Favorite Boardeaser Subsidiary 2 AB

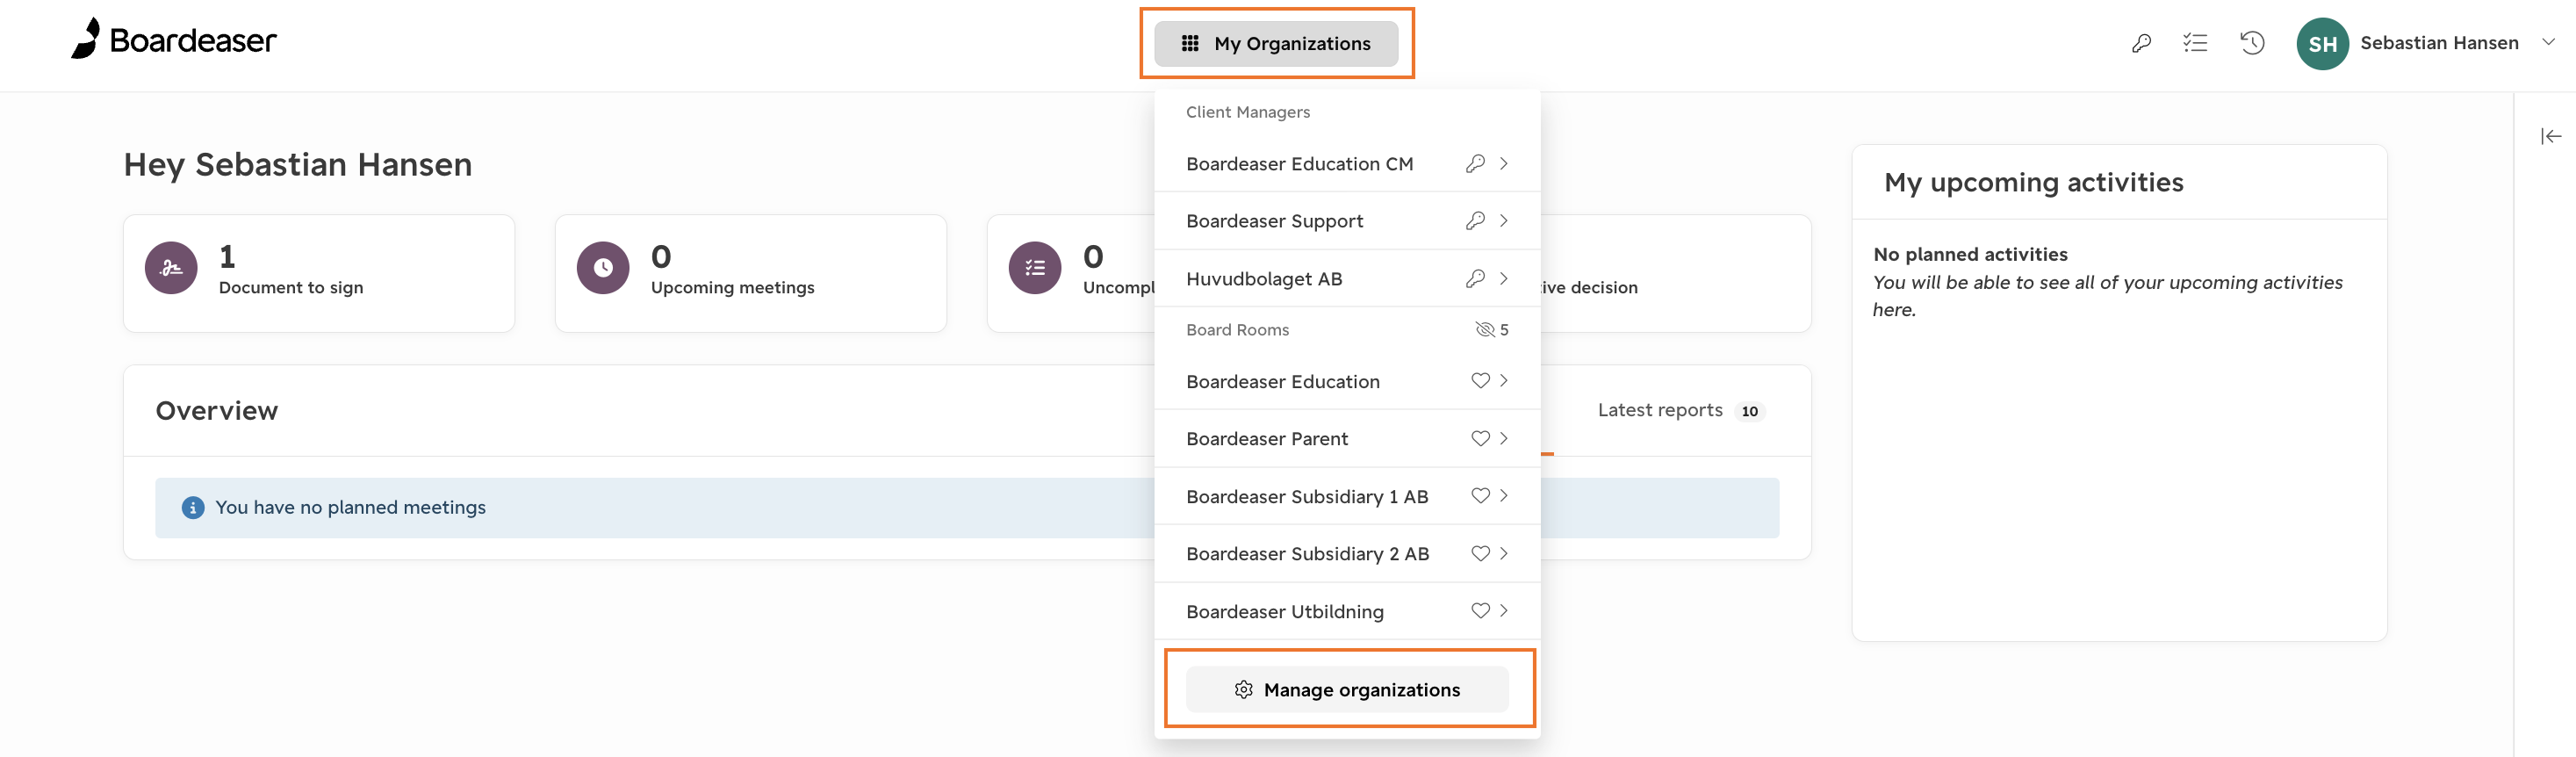[x=1480, y=553]
